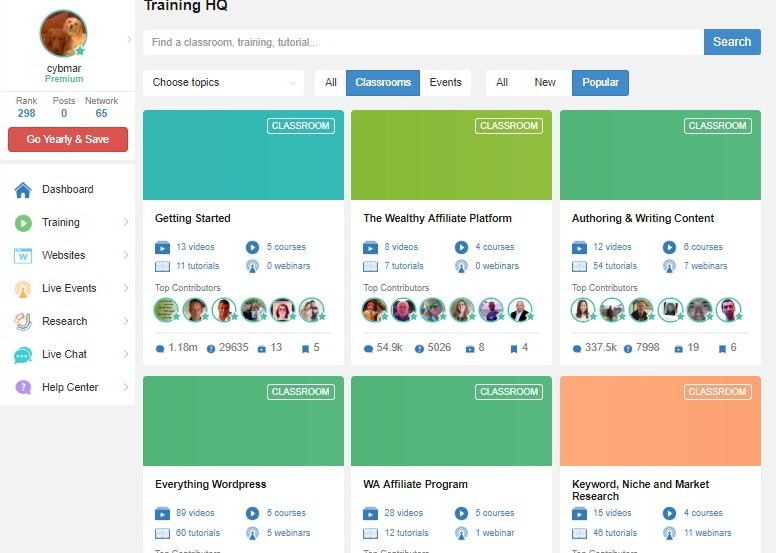Click video icon in Authoring & Writing card

(579, 247)
